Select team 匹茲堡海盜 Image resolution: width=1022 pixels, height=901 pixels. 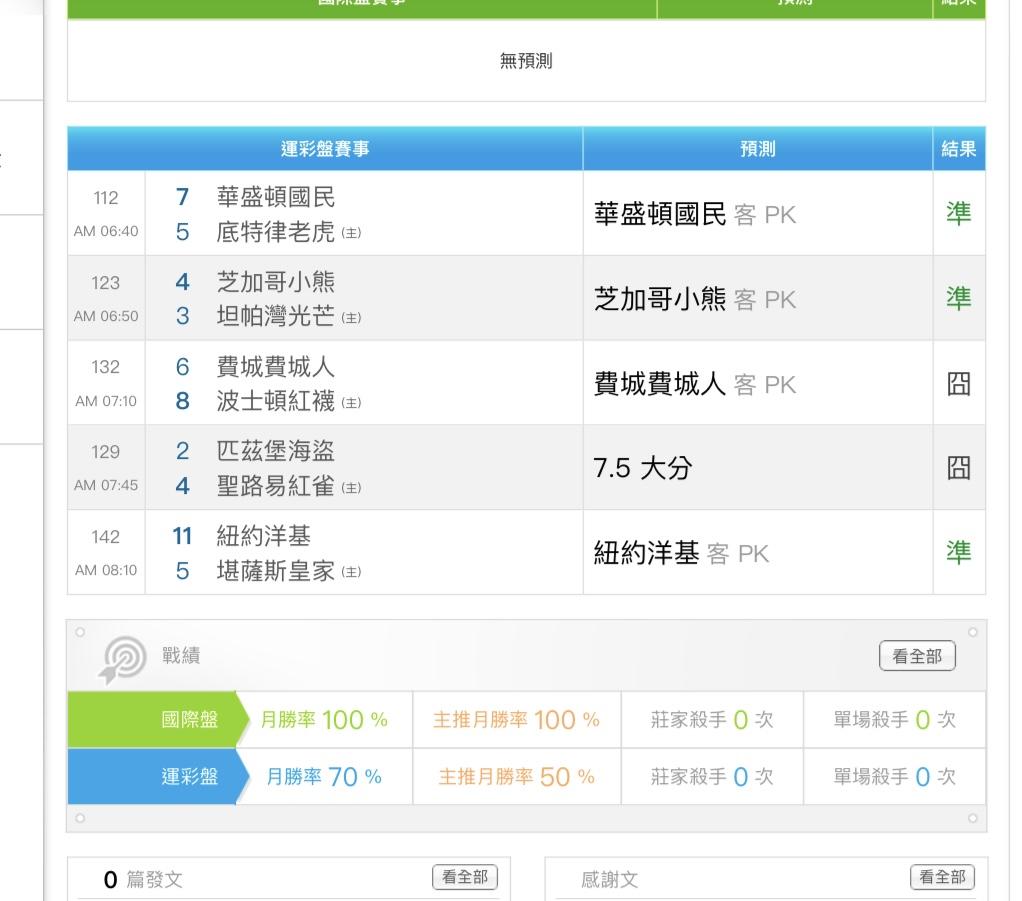[276, 451]
